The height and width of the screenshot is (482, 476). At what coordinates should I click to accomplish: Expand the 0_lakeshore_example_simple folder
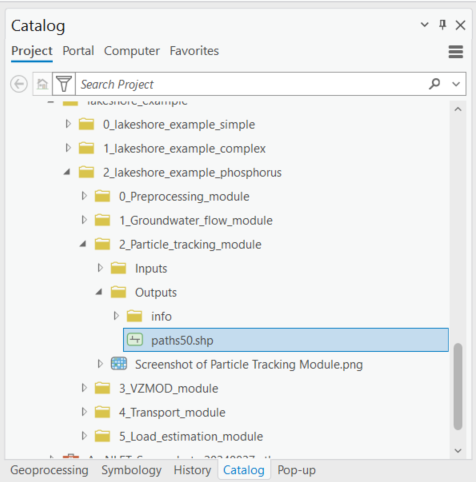[68, 124]
